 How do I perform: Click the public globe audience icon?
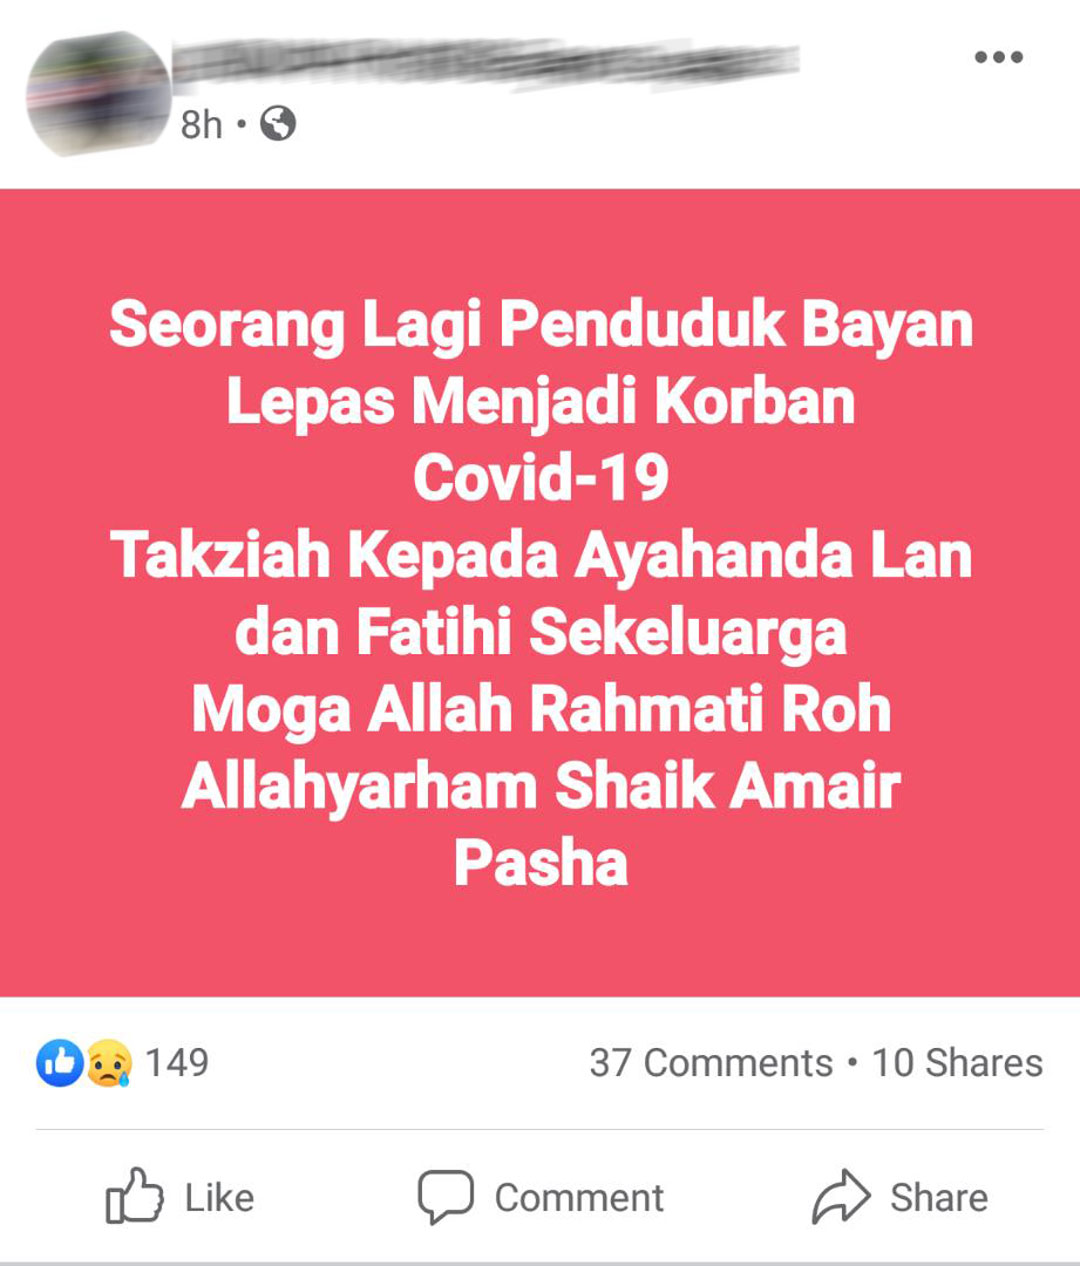[x=278, y=124]
